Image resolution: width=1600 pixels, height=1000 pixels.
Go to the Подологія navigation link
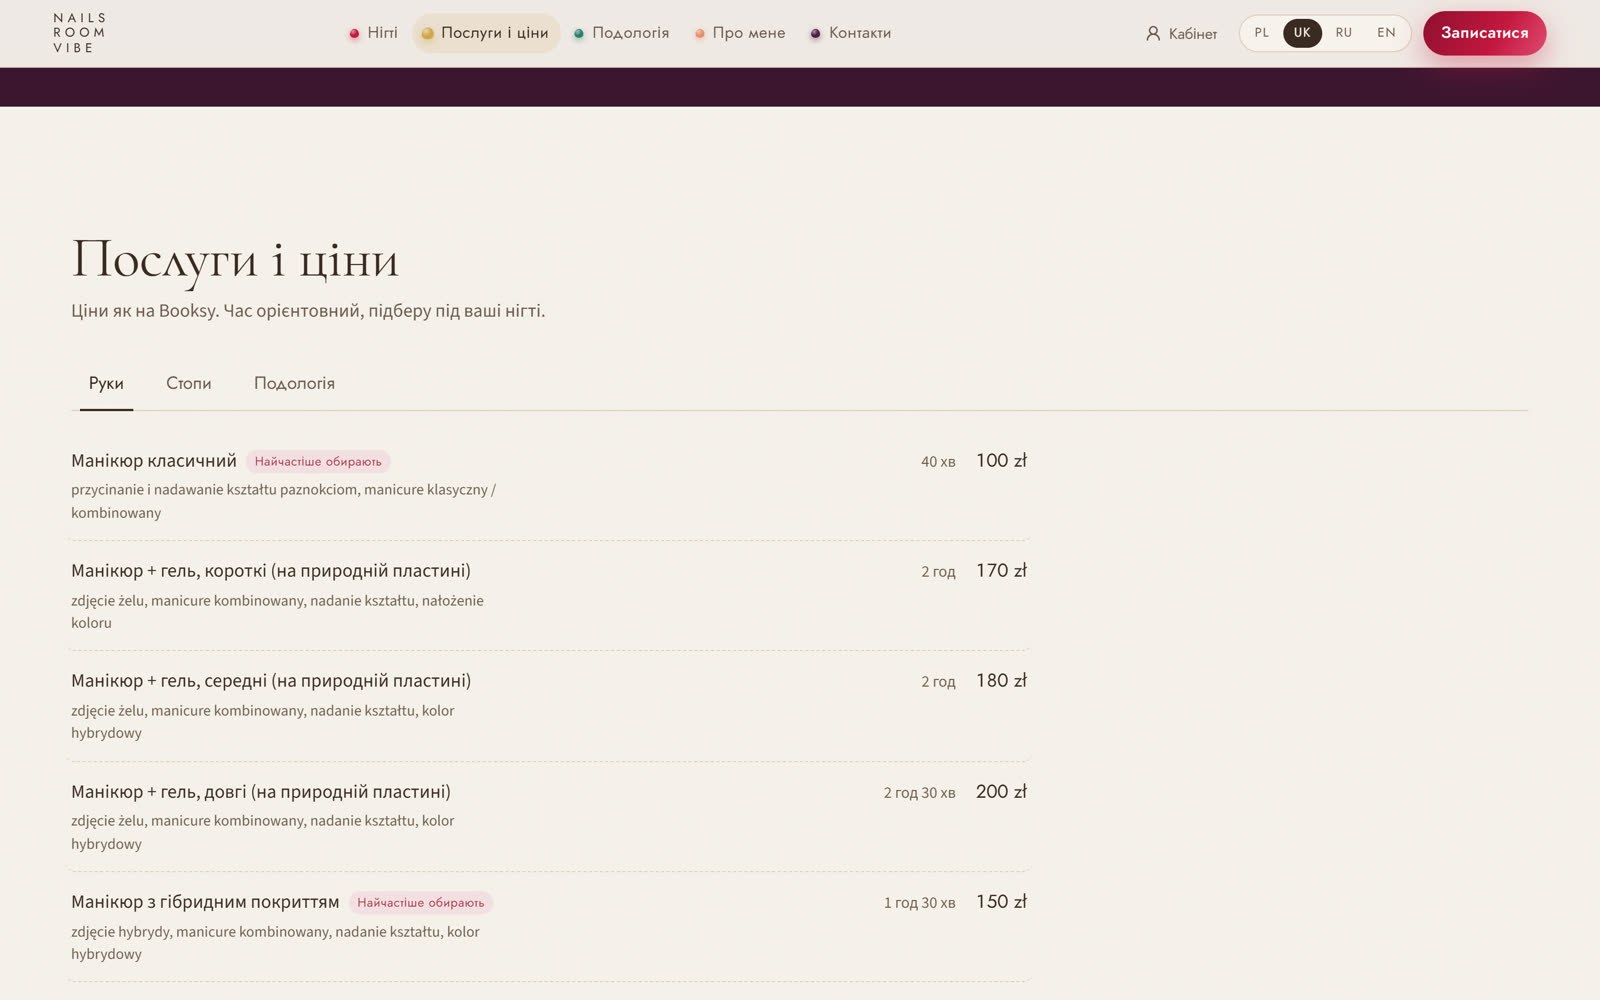(621, 33)
